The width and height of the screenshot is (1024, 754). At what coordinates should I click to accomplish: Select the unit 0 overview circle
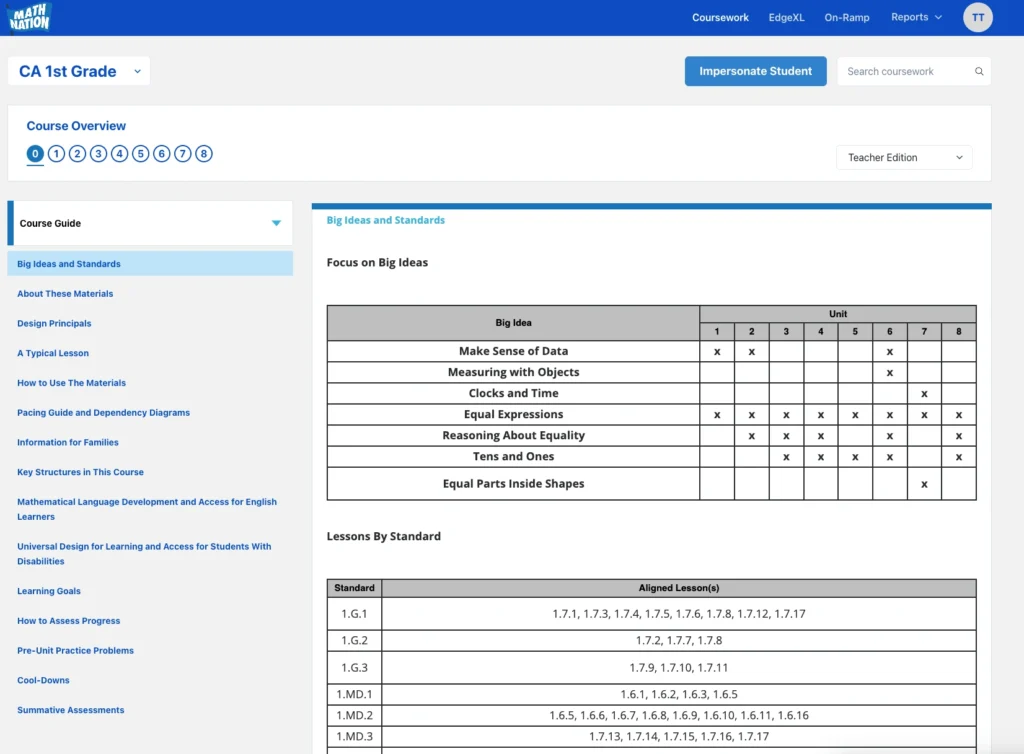pyautogui.click(x=35, y=154)
